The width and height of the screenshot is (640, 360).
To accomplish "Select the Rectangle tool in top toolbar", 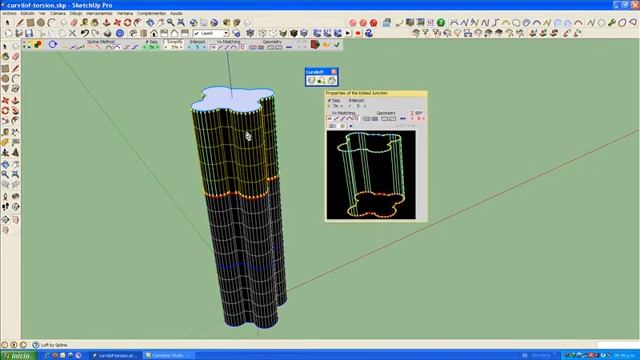I will coord(30,22).
